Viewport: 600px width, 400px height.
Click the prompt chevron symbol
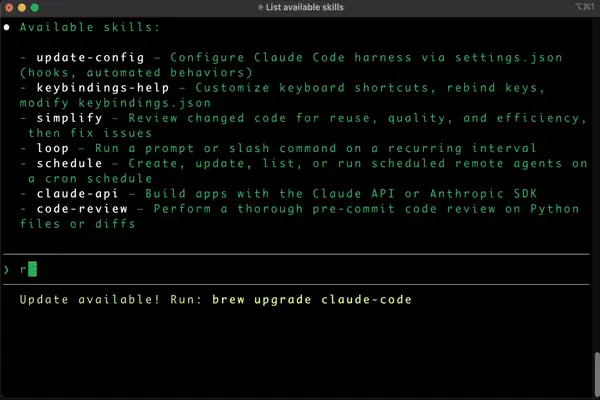7,269
